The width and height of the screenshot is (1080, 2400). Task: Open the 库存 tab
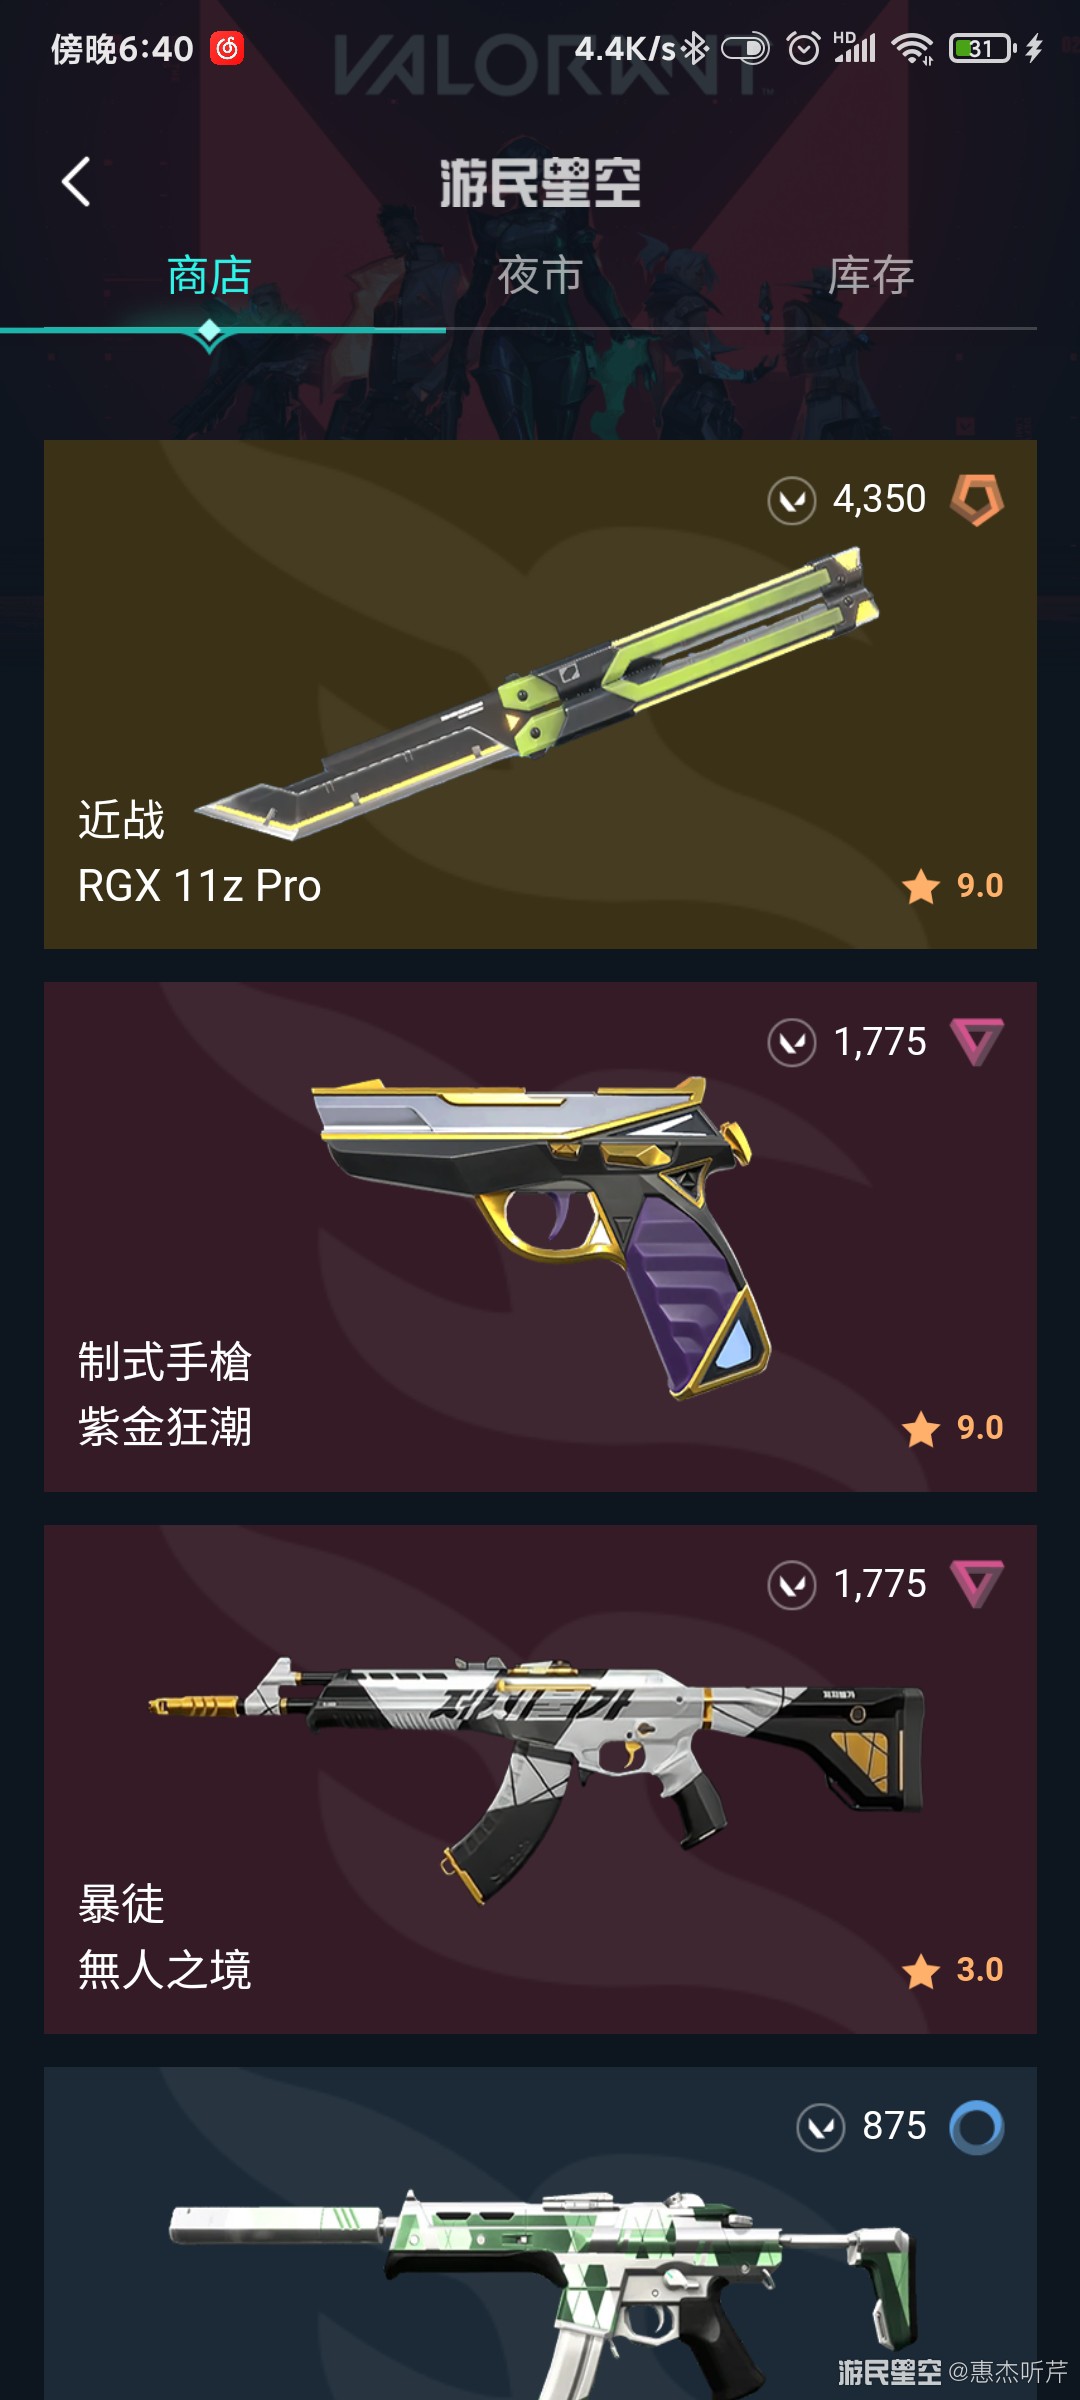[x=871, y=276]
